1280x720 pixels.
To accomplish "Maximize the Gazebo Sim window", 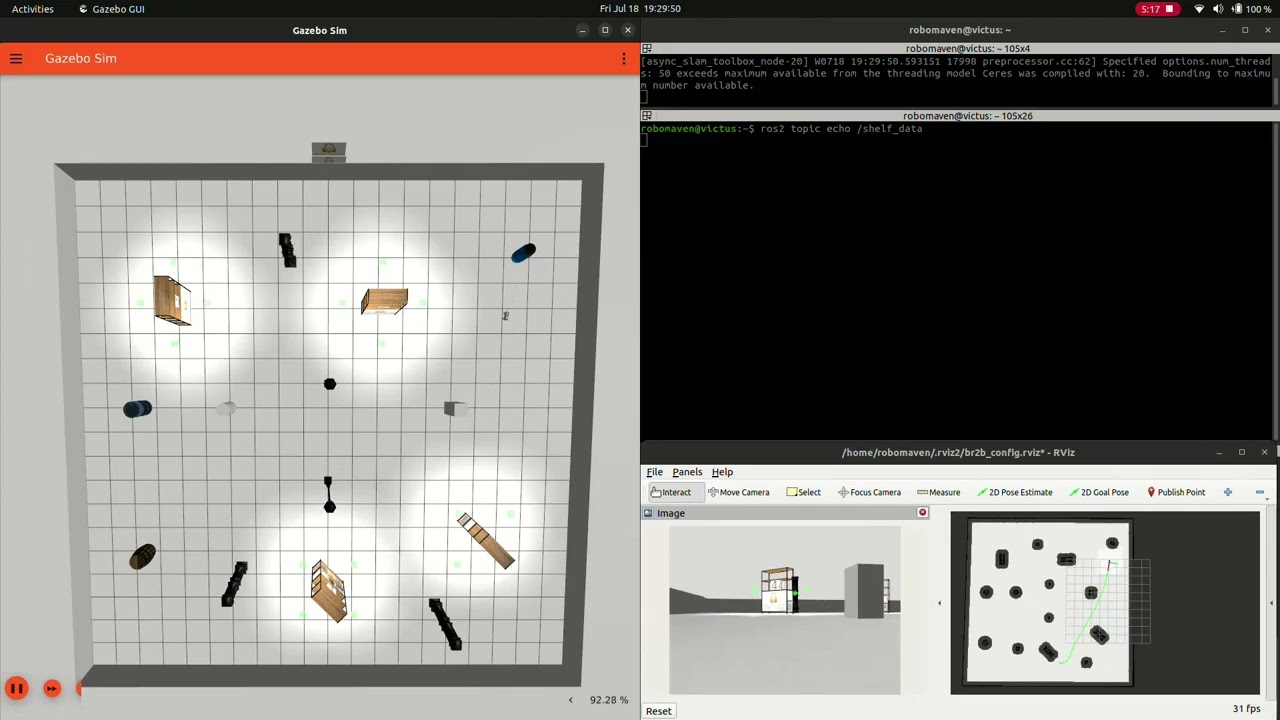I will point(605,30).
